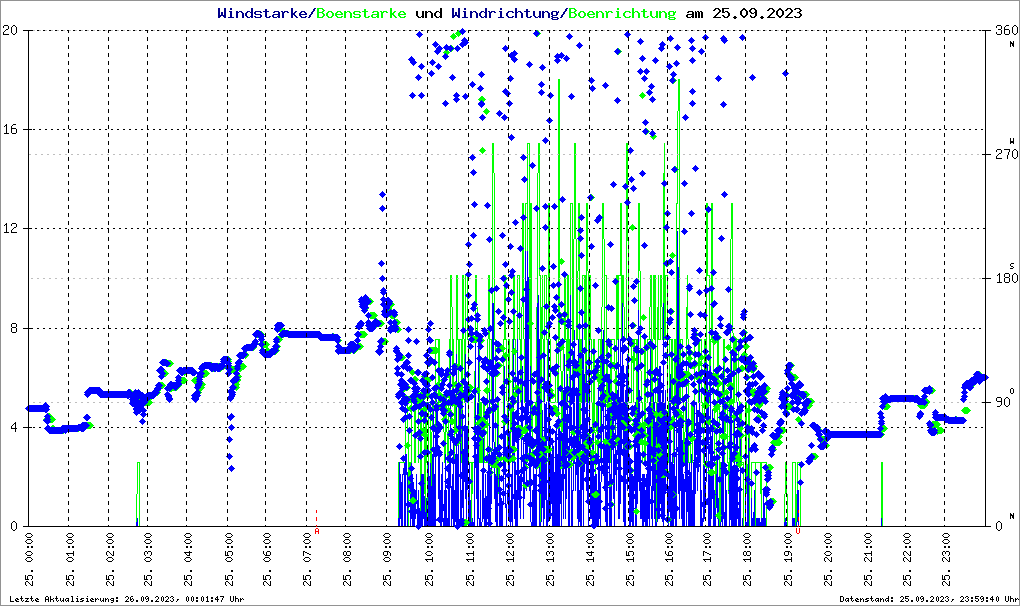
Task: Click the '25. 02:00' time axis label
Action: pos(109,560)
